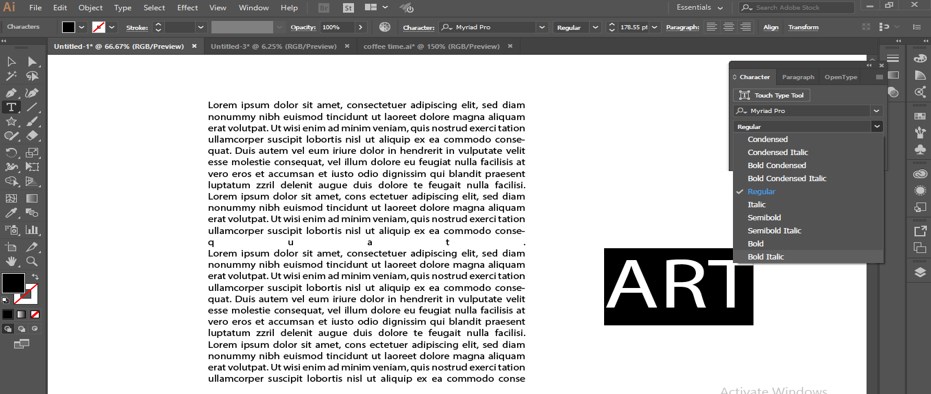The width and height of the screenshot is (931, 394).
Task: Open the stroke weight dropdown
Action: (201, 27)
